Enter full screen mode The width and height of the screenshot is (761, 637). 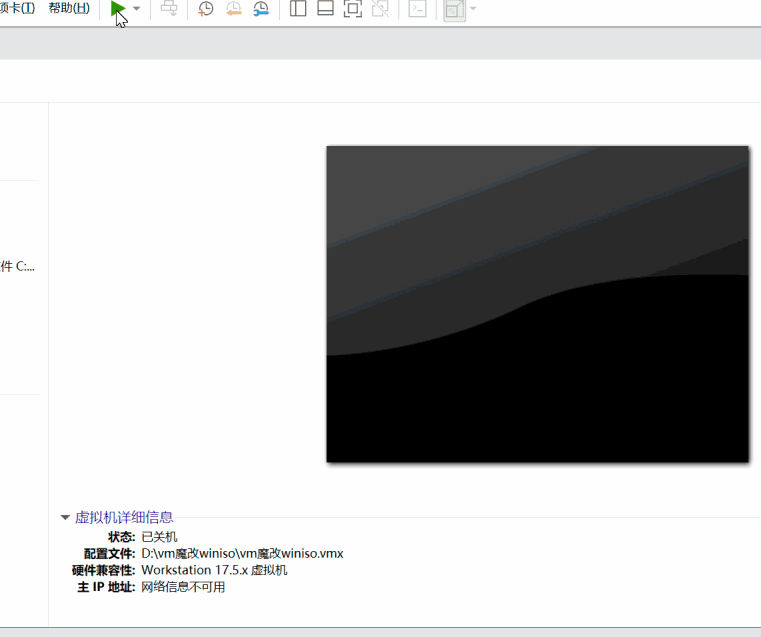pos(353,9)
